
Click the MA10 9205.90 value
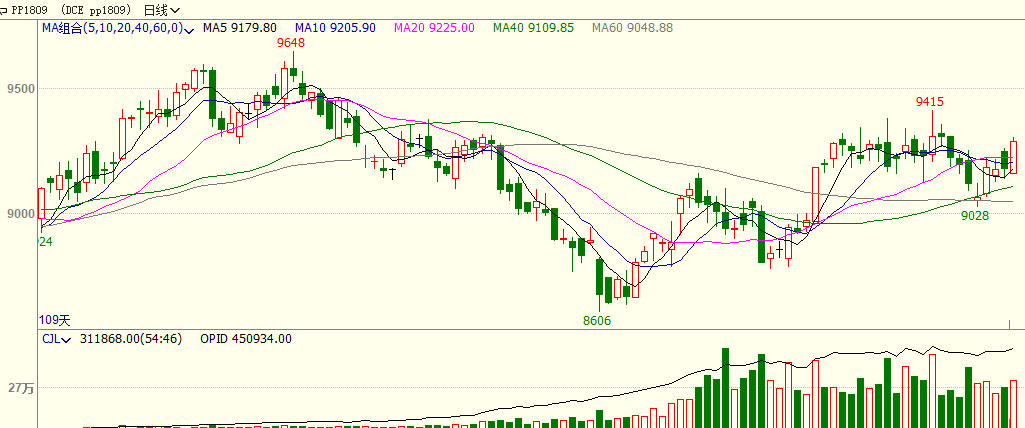pyautogui.click(x=335, y=28)
